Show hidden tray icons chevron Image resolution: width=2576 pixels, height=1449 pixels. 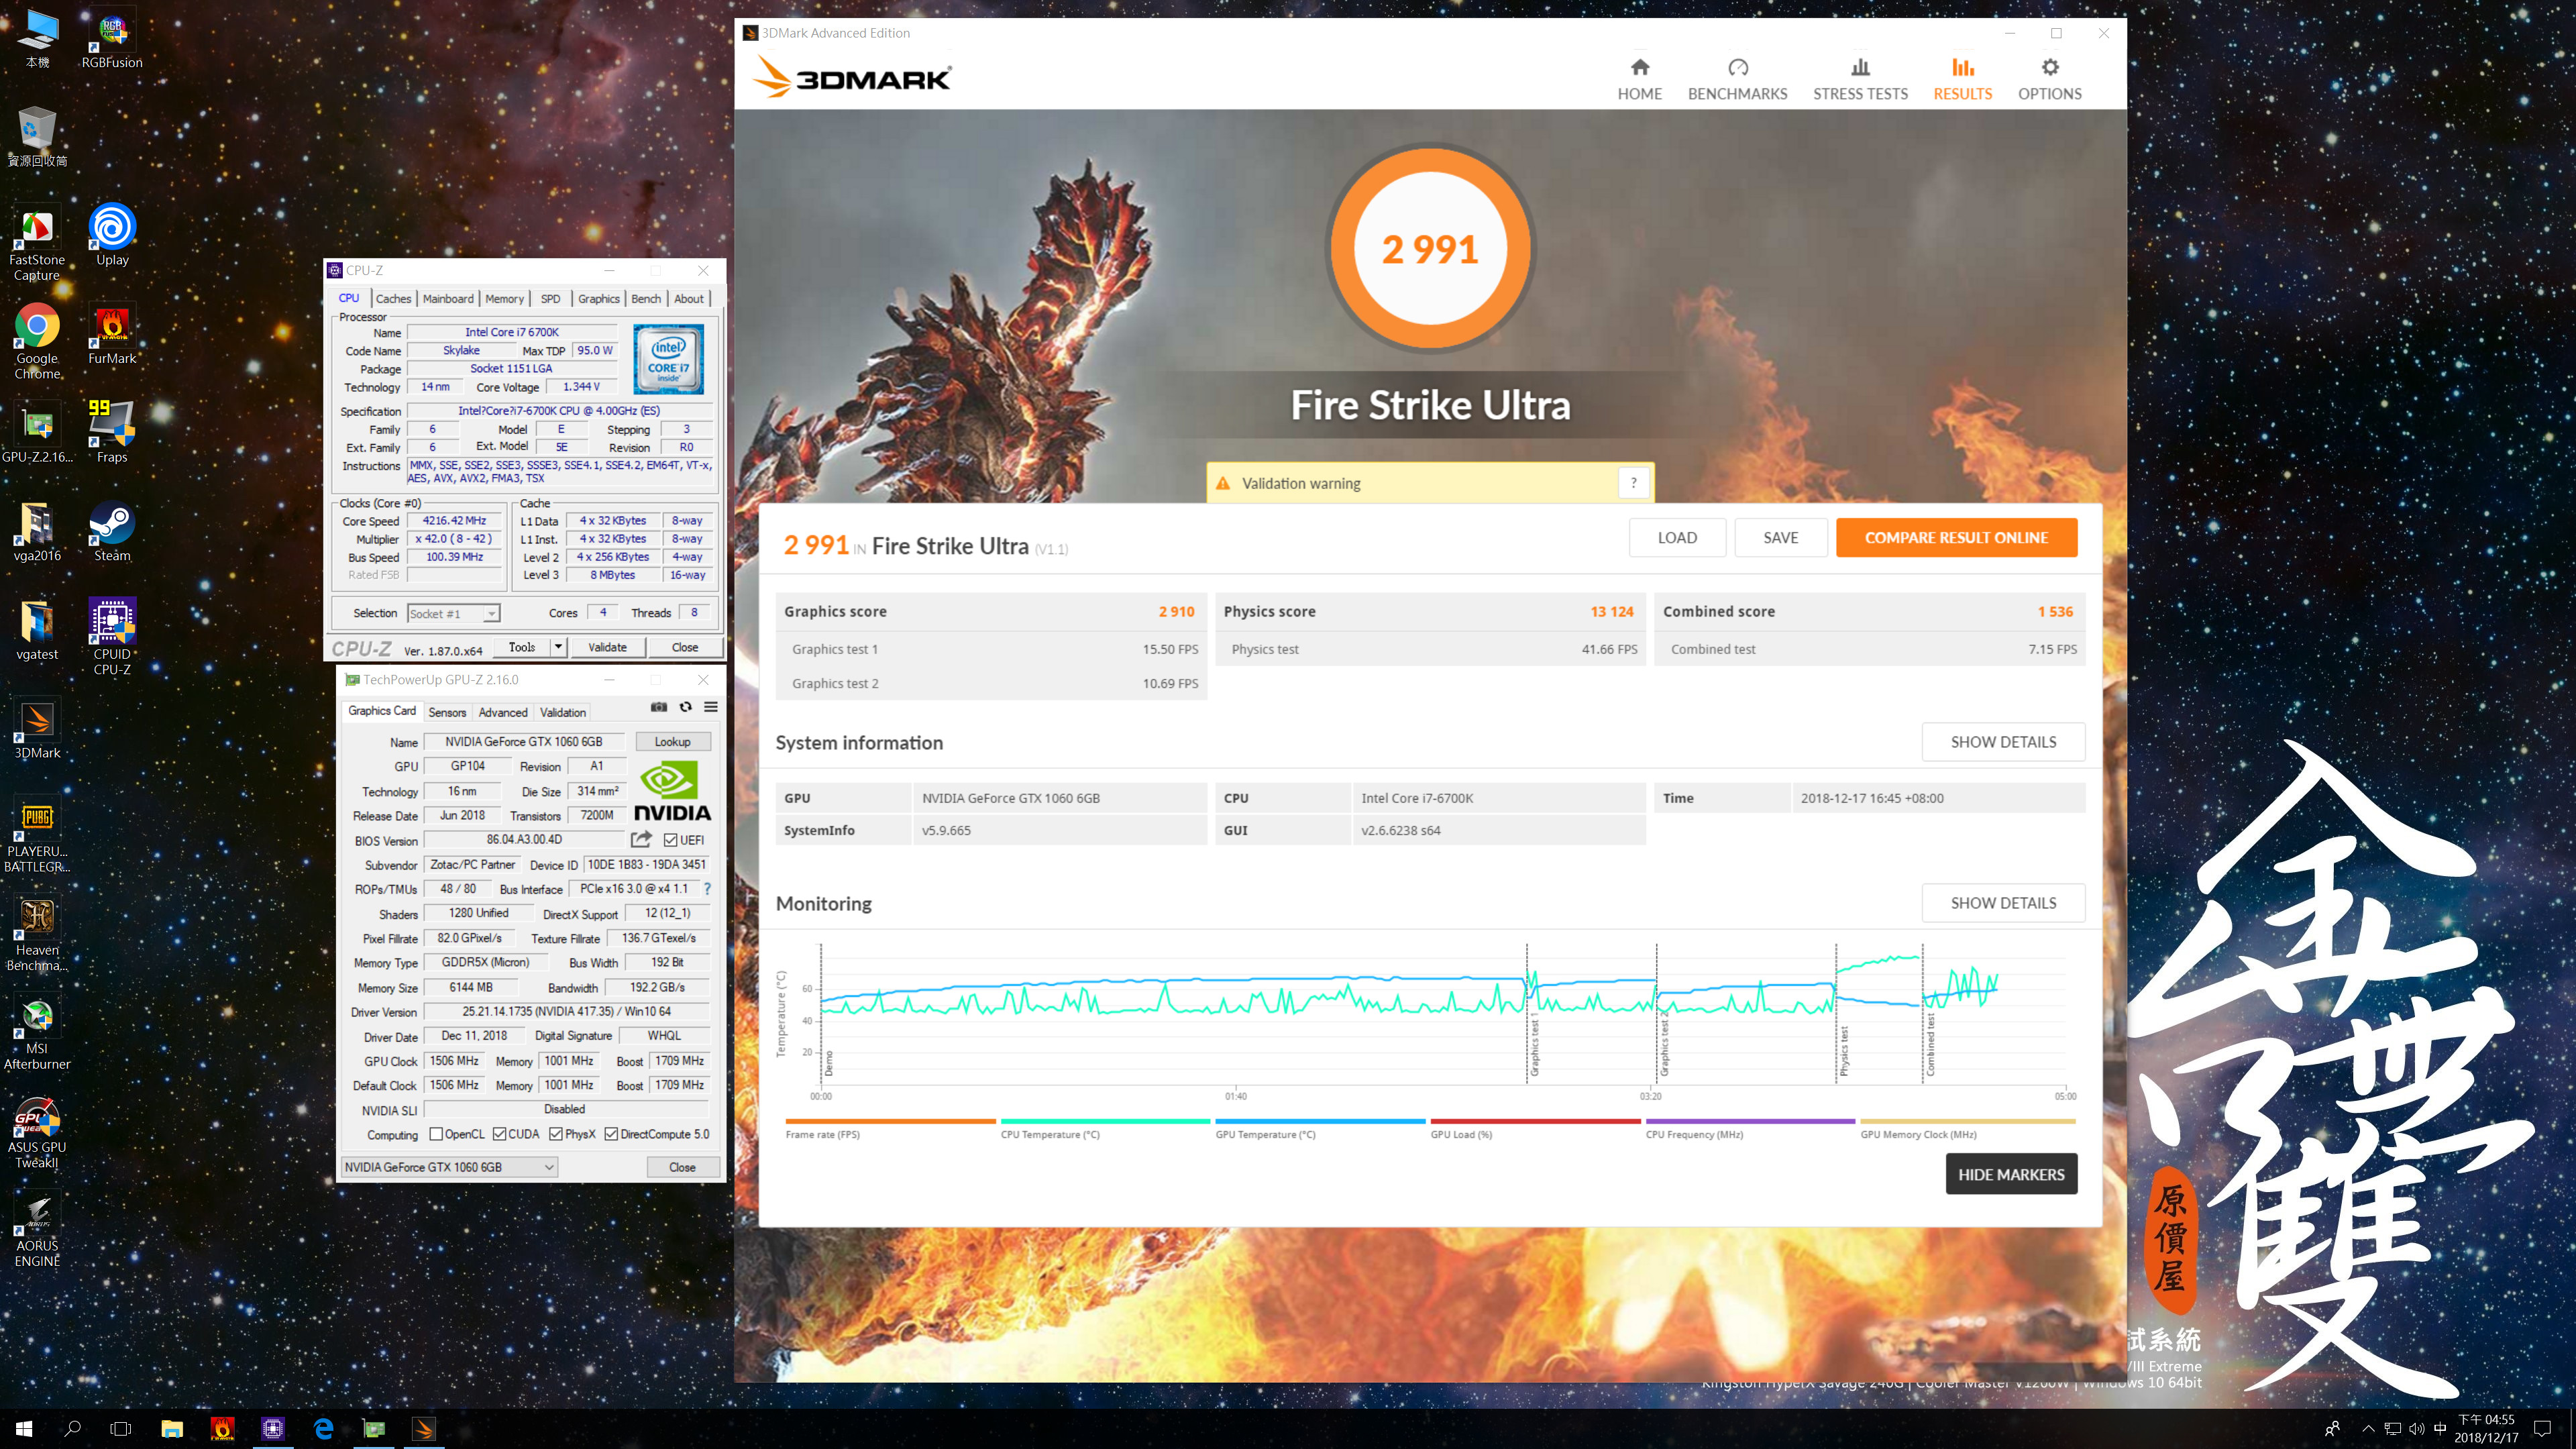tap(2368, 1428)
